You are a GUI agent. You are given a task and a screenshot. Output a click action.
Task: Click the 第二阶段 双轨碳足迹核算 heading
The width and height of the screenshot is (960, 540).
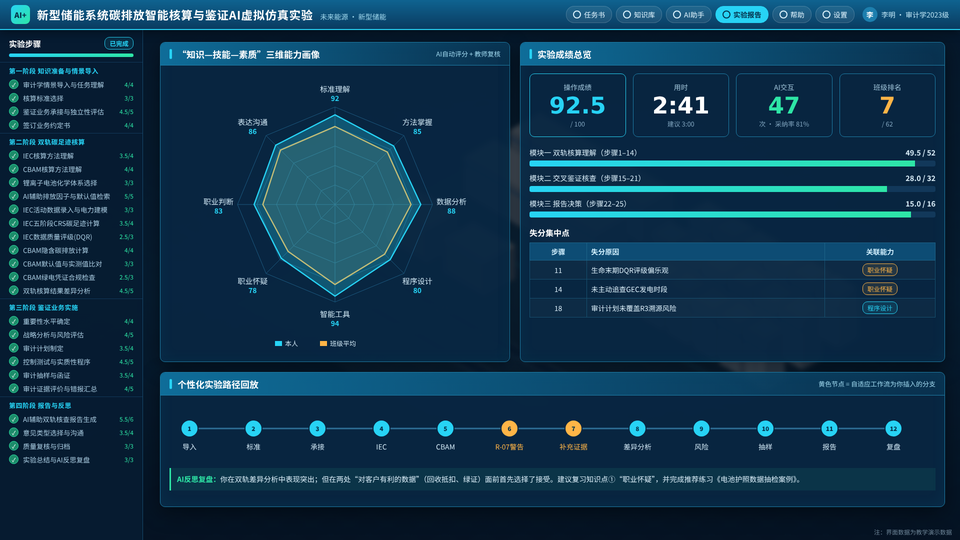tap(47, 142)
